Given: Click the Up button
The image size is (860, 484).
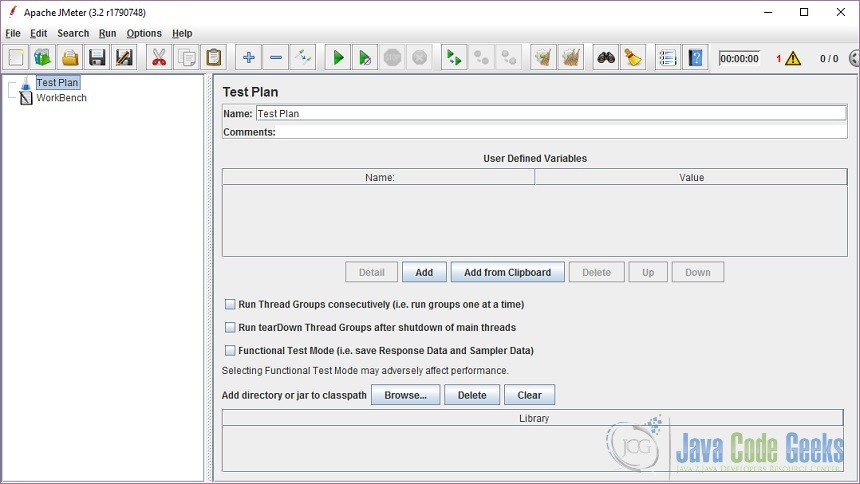Looking at the screenshot, I should click(x=648, y=272).
